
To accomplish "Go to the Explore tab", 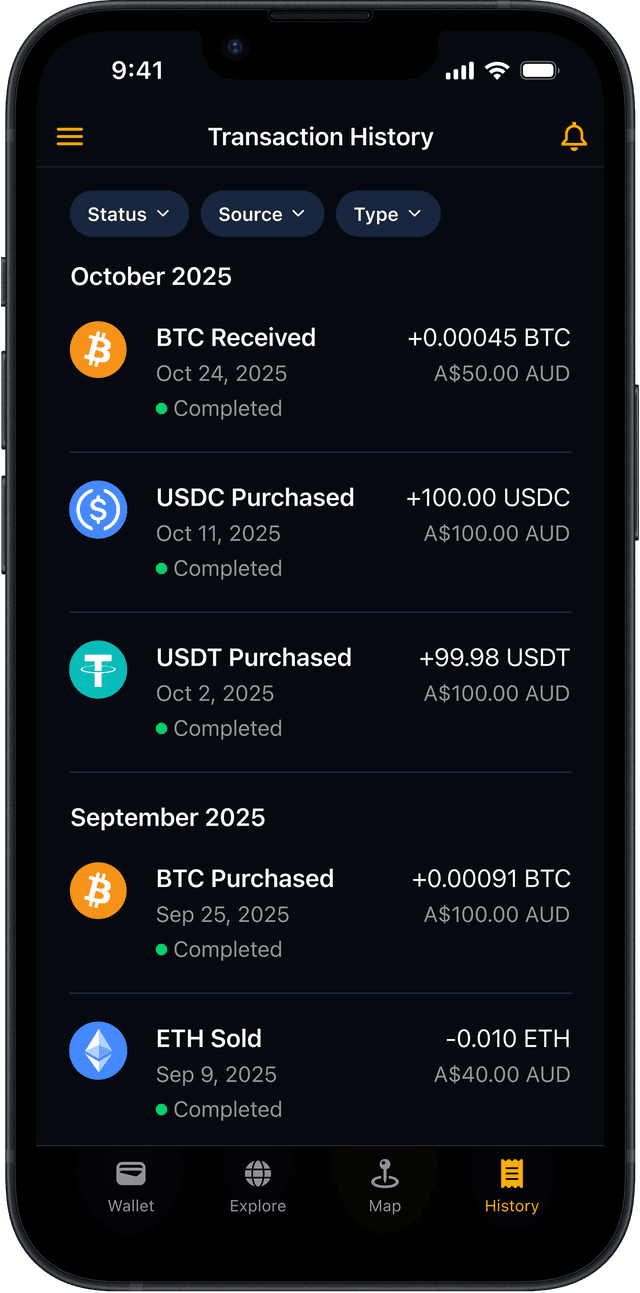I will 258,1186.
